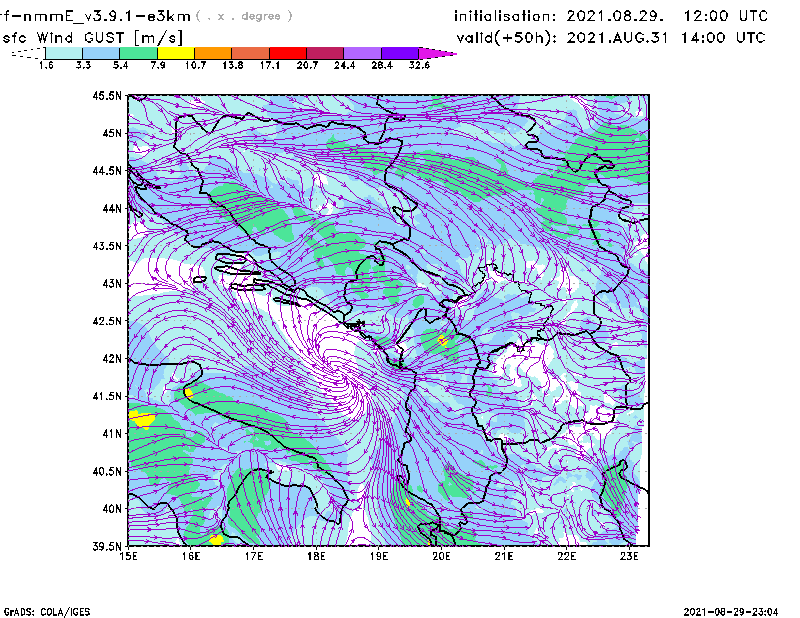Click the timestamp '2021-08-29-23:04'
The image size is (800, 618).
[731, 612]
